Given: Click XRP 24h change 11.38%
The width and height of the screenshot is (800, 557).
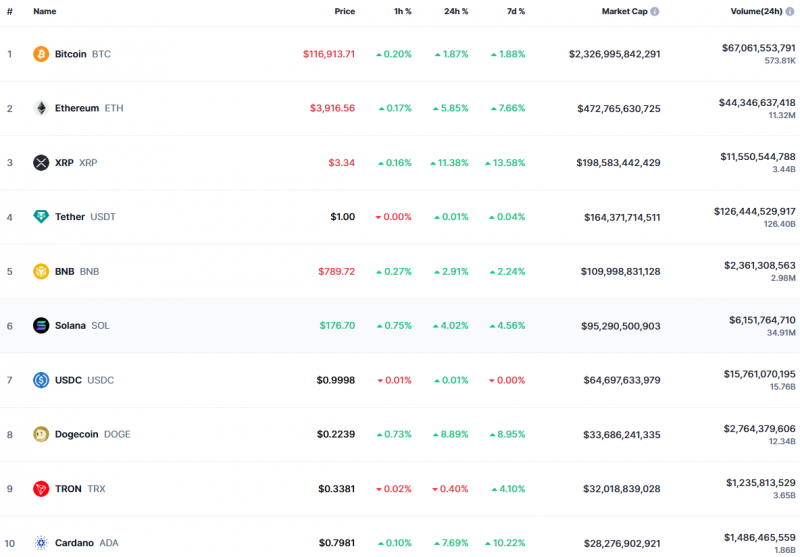Looking at the screenshot, I should tap(449, 163).
